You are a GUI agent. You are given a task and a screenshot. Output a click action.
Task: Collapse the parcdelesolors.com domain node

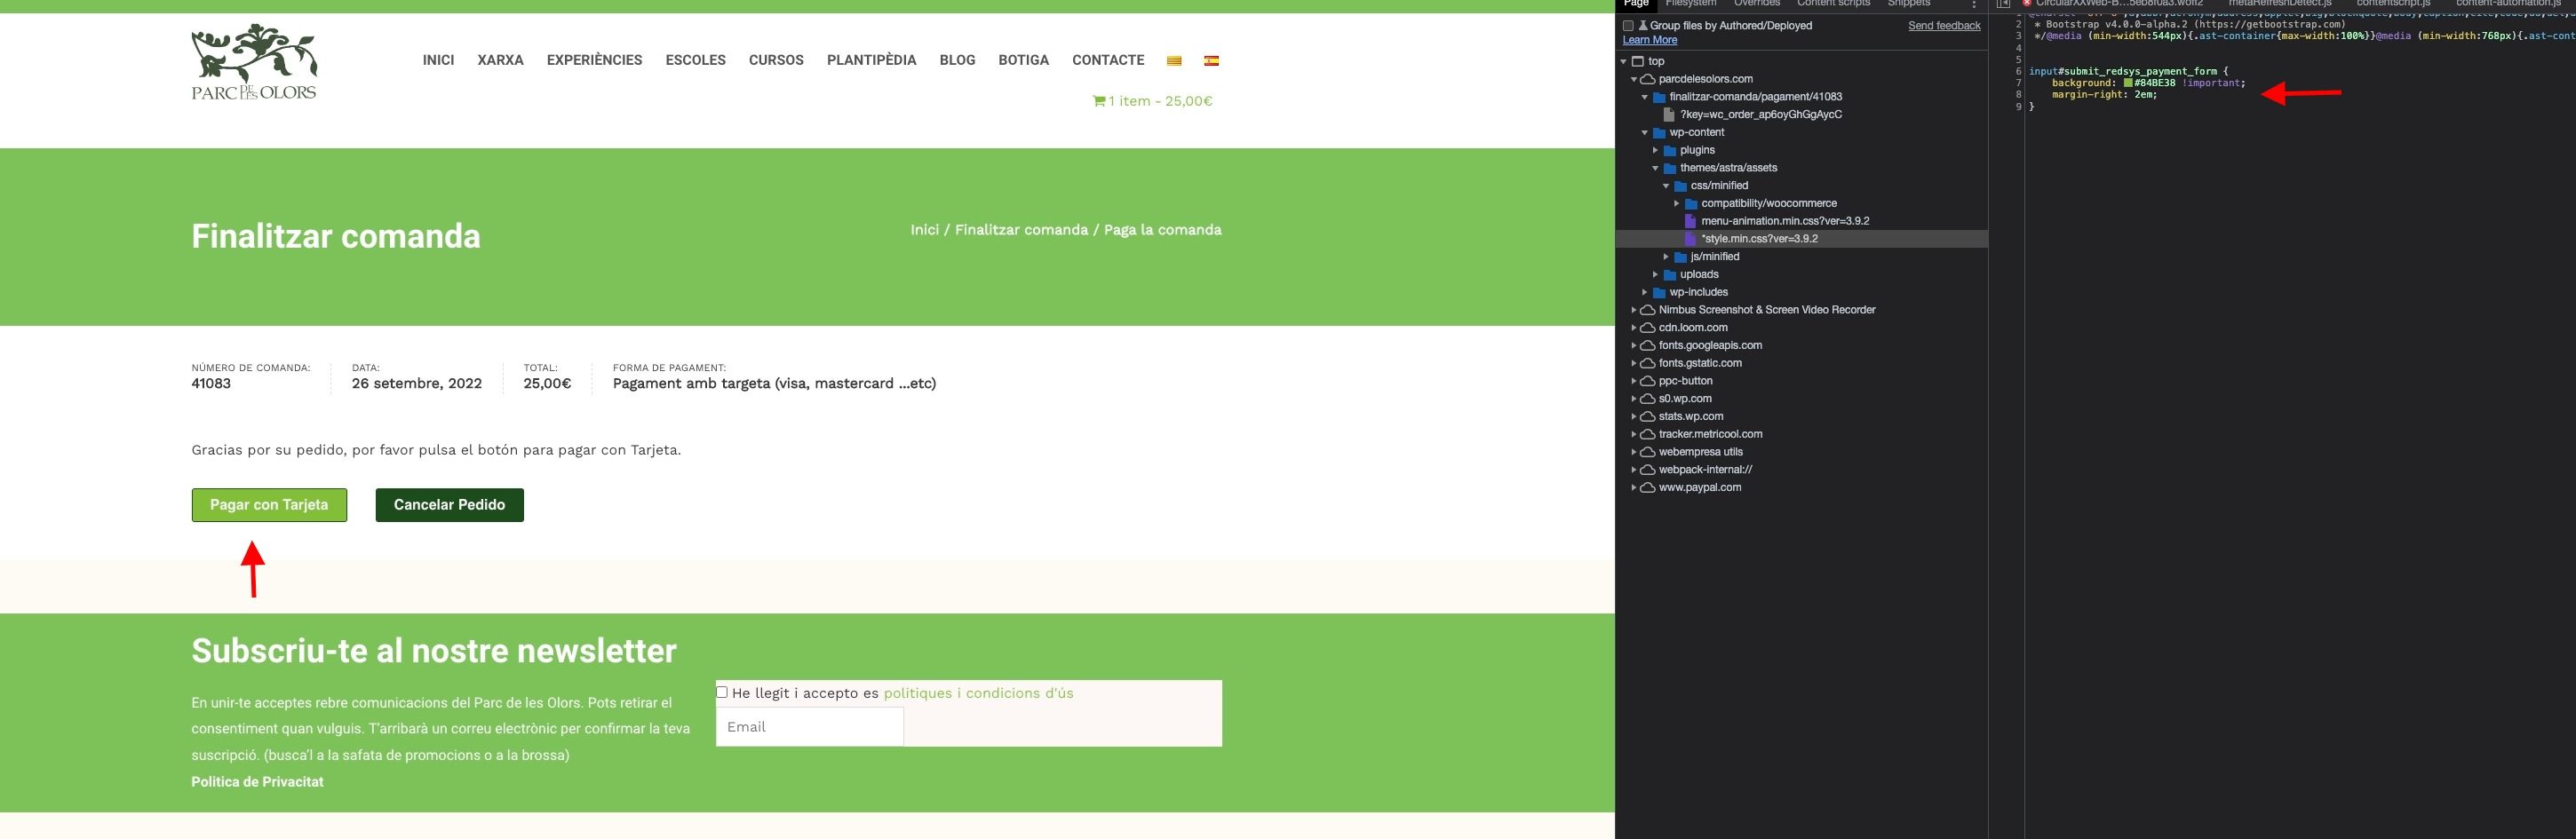1634,79
